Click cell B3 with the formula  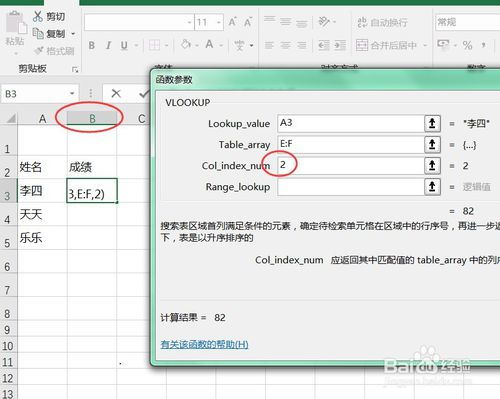point(92,191)
